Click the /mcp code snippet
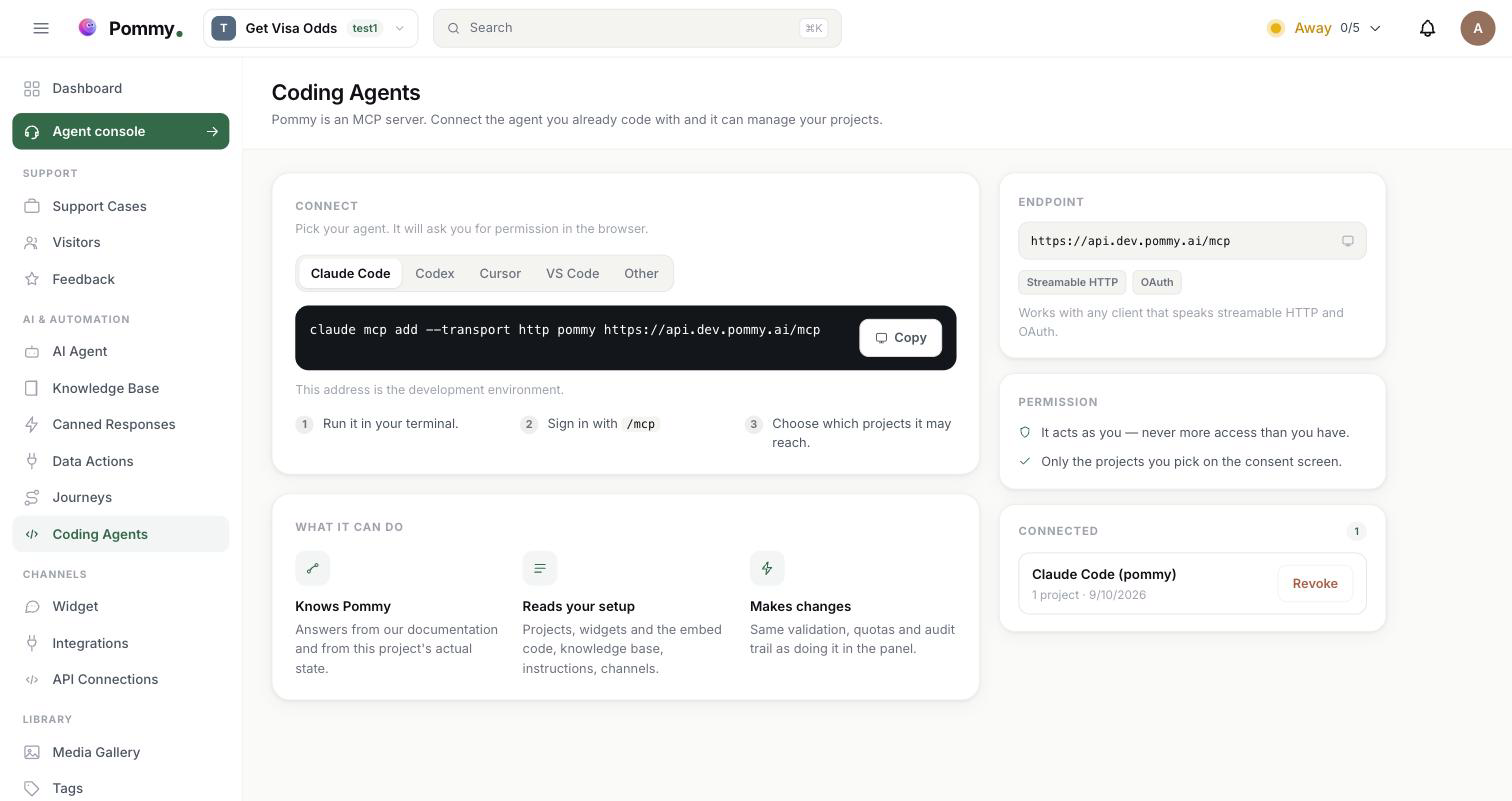The width and height of the screenshot is (1512, 801). [641, 424]
